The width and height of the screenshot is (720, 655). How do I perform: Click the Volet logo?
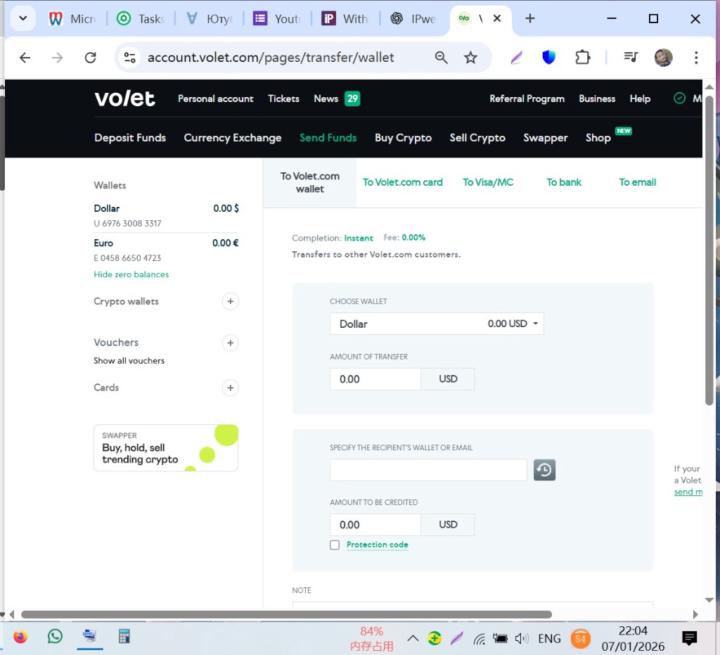click(124, 98)
